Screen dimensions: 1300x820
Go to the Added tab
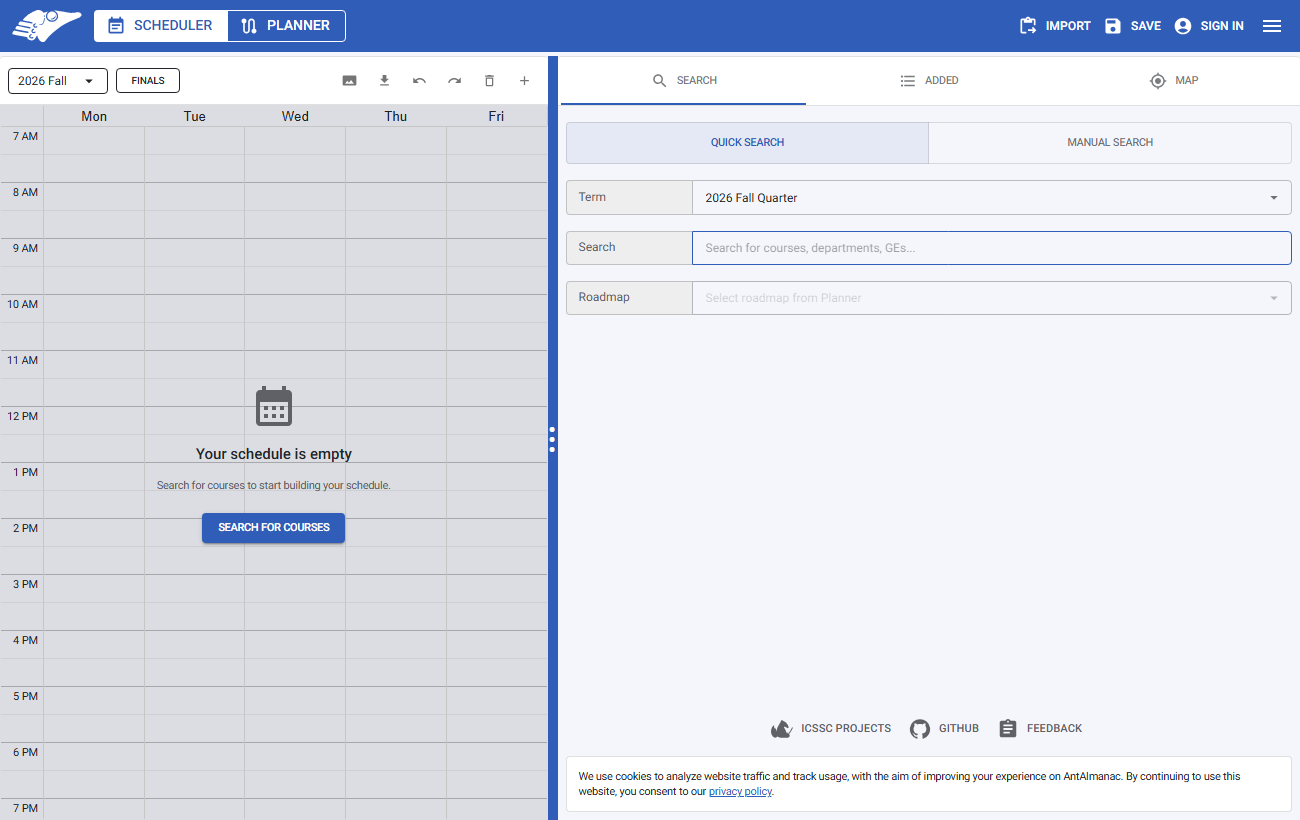click(x=929, y=81)
